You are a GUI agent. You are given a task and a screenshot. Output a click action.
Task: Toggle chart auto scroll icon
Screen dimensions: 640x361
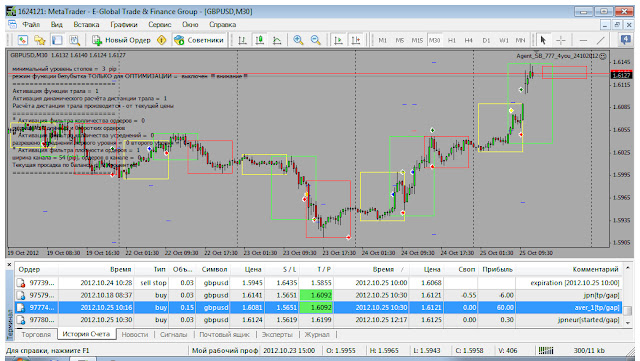coord(338,40)
